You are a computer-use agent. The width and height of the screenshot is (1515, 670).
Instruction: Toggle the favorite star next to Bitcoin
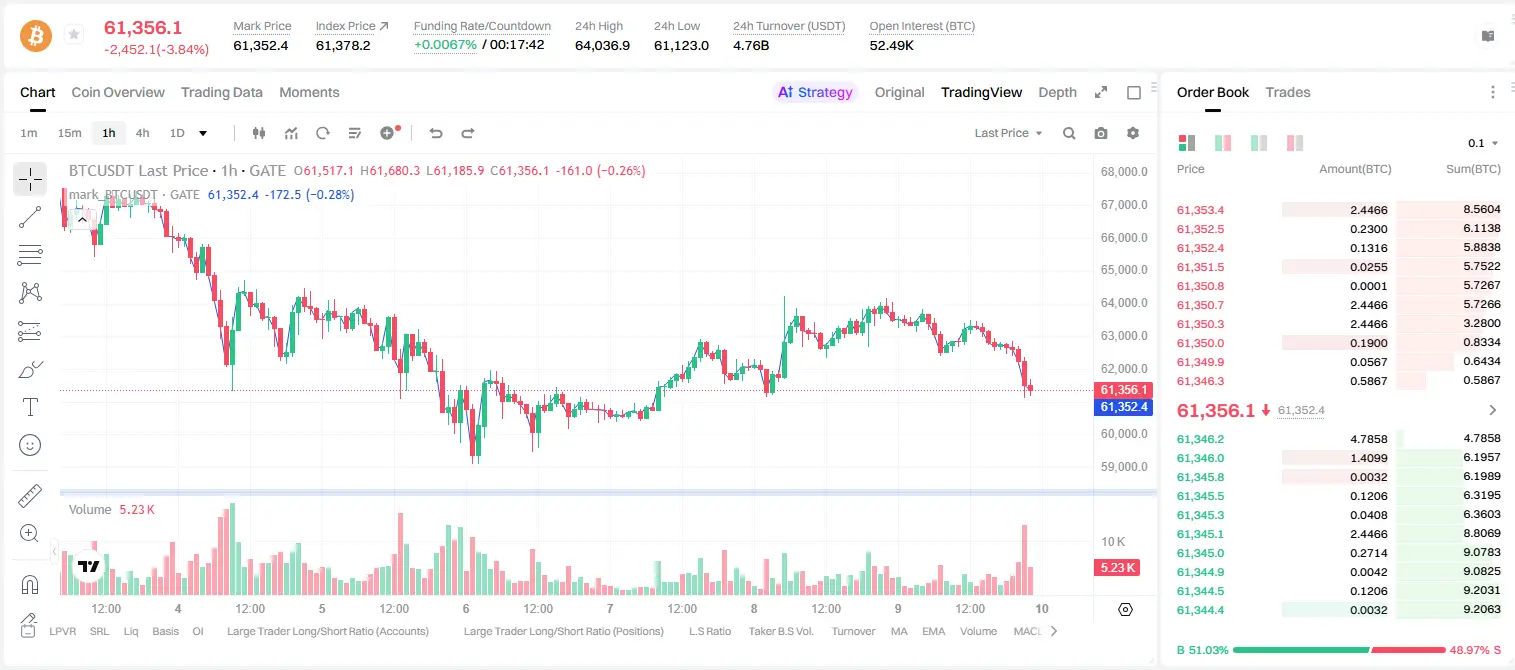click(74, 35)
